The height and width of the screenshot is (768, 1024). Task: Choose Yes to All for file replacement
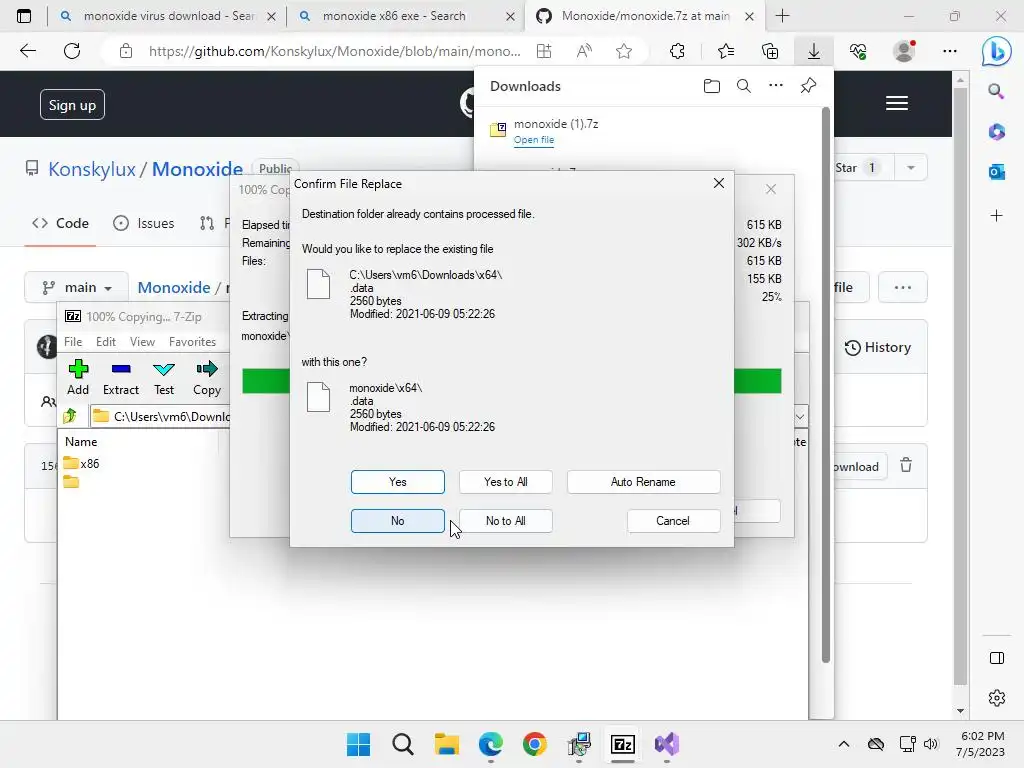pos(505,482)
